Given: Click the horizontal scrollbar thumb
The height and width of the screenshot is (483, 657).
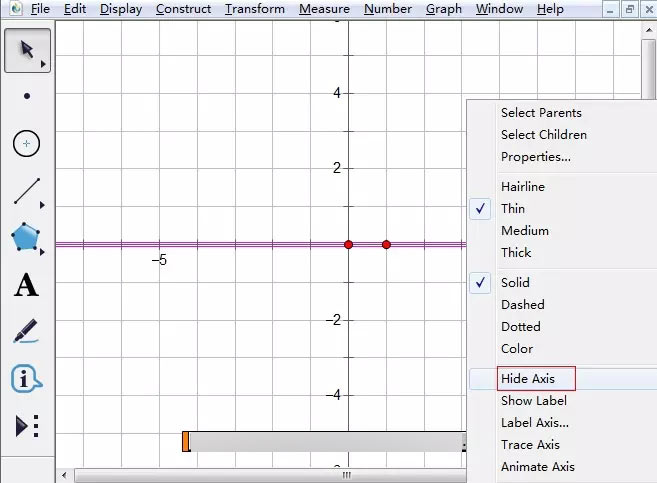Looking at the screenshot, I should (345, 475).
